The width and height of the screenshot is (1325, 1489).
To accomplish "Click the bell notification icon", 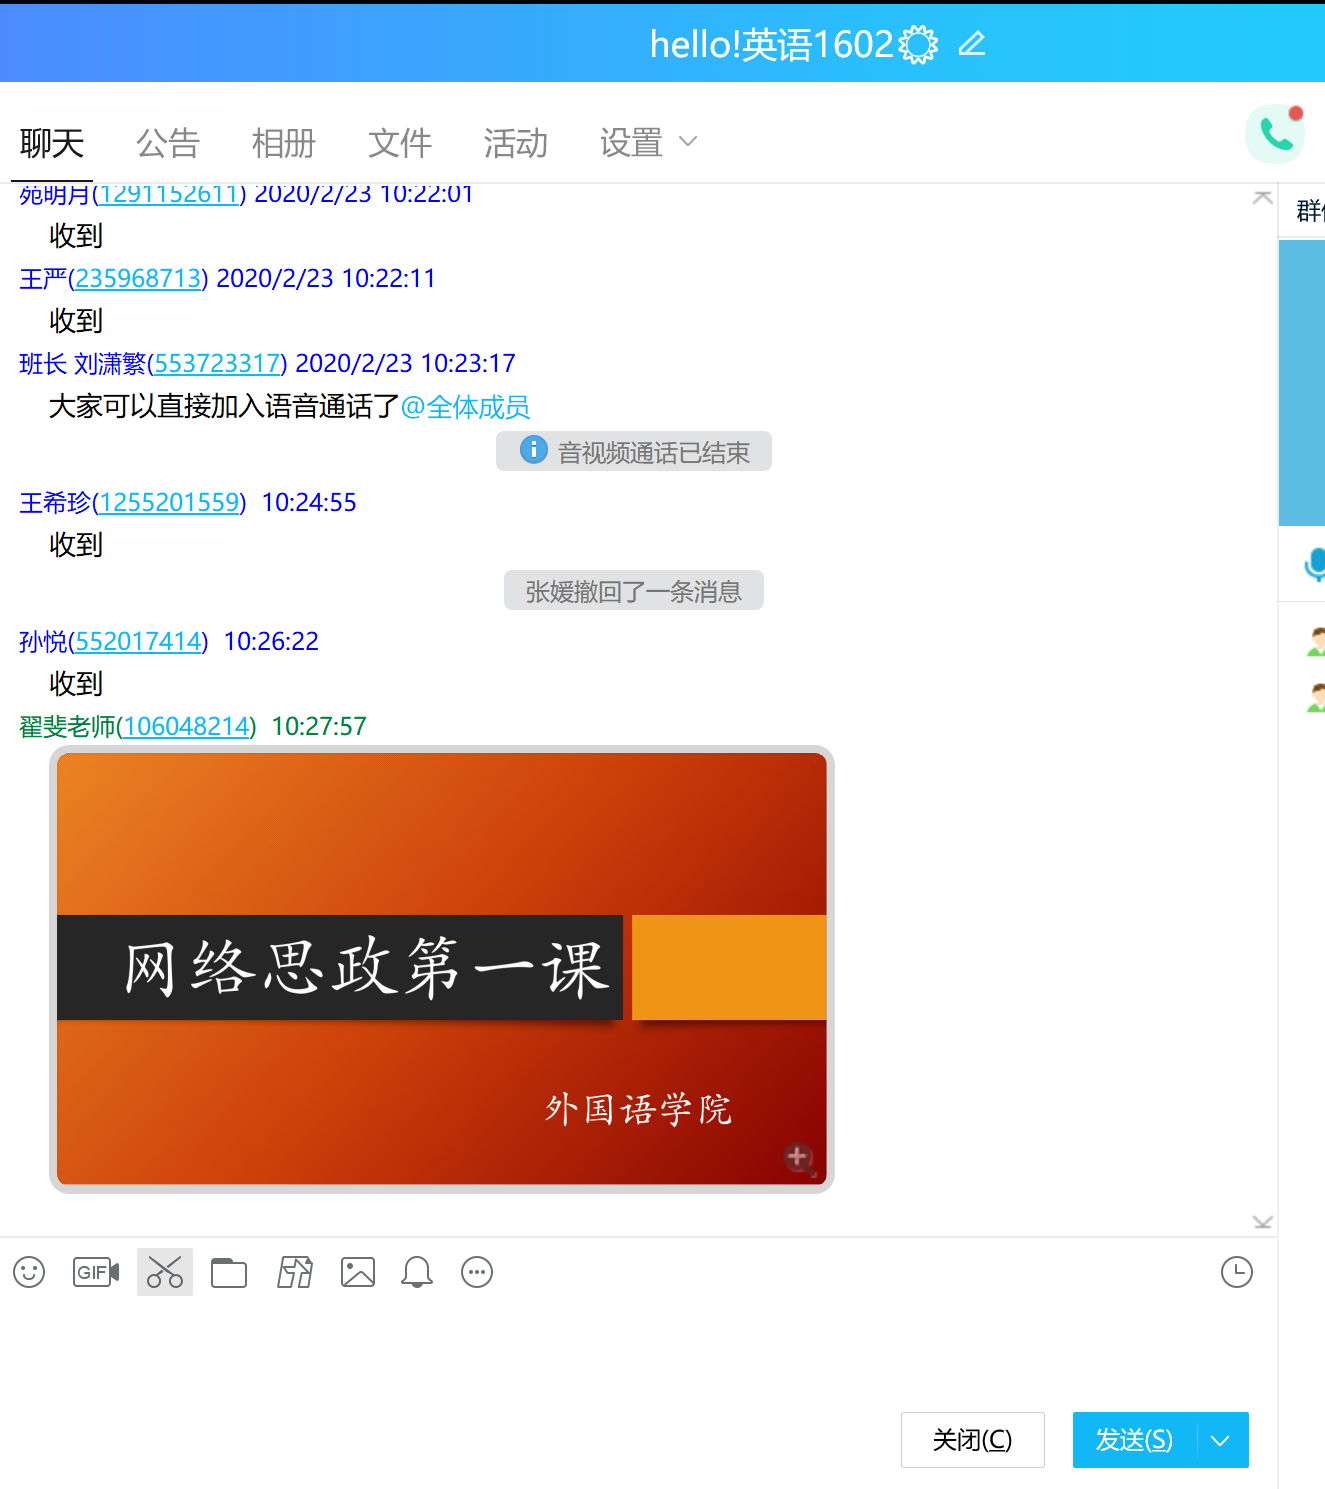I will (x=417, y=1272).
